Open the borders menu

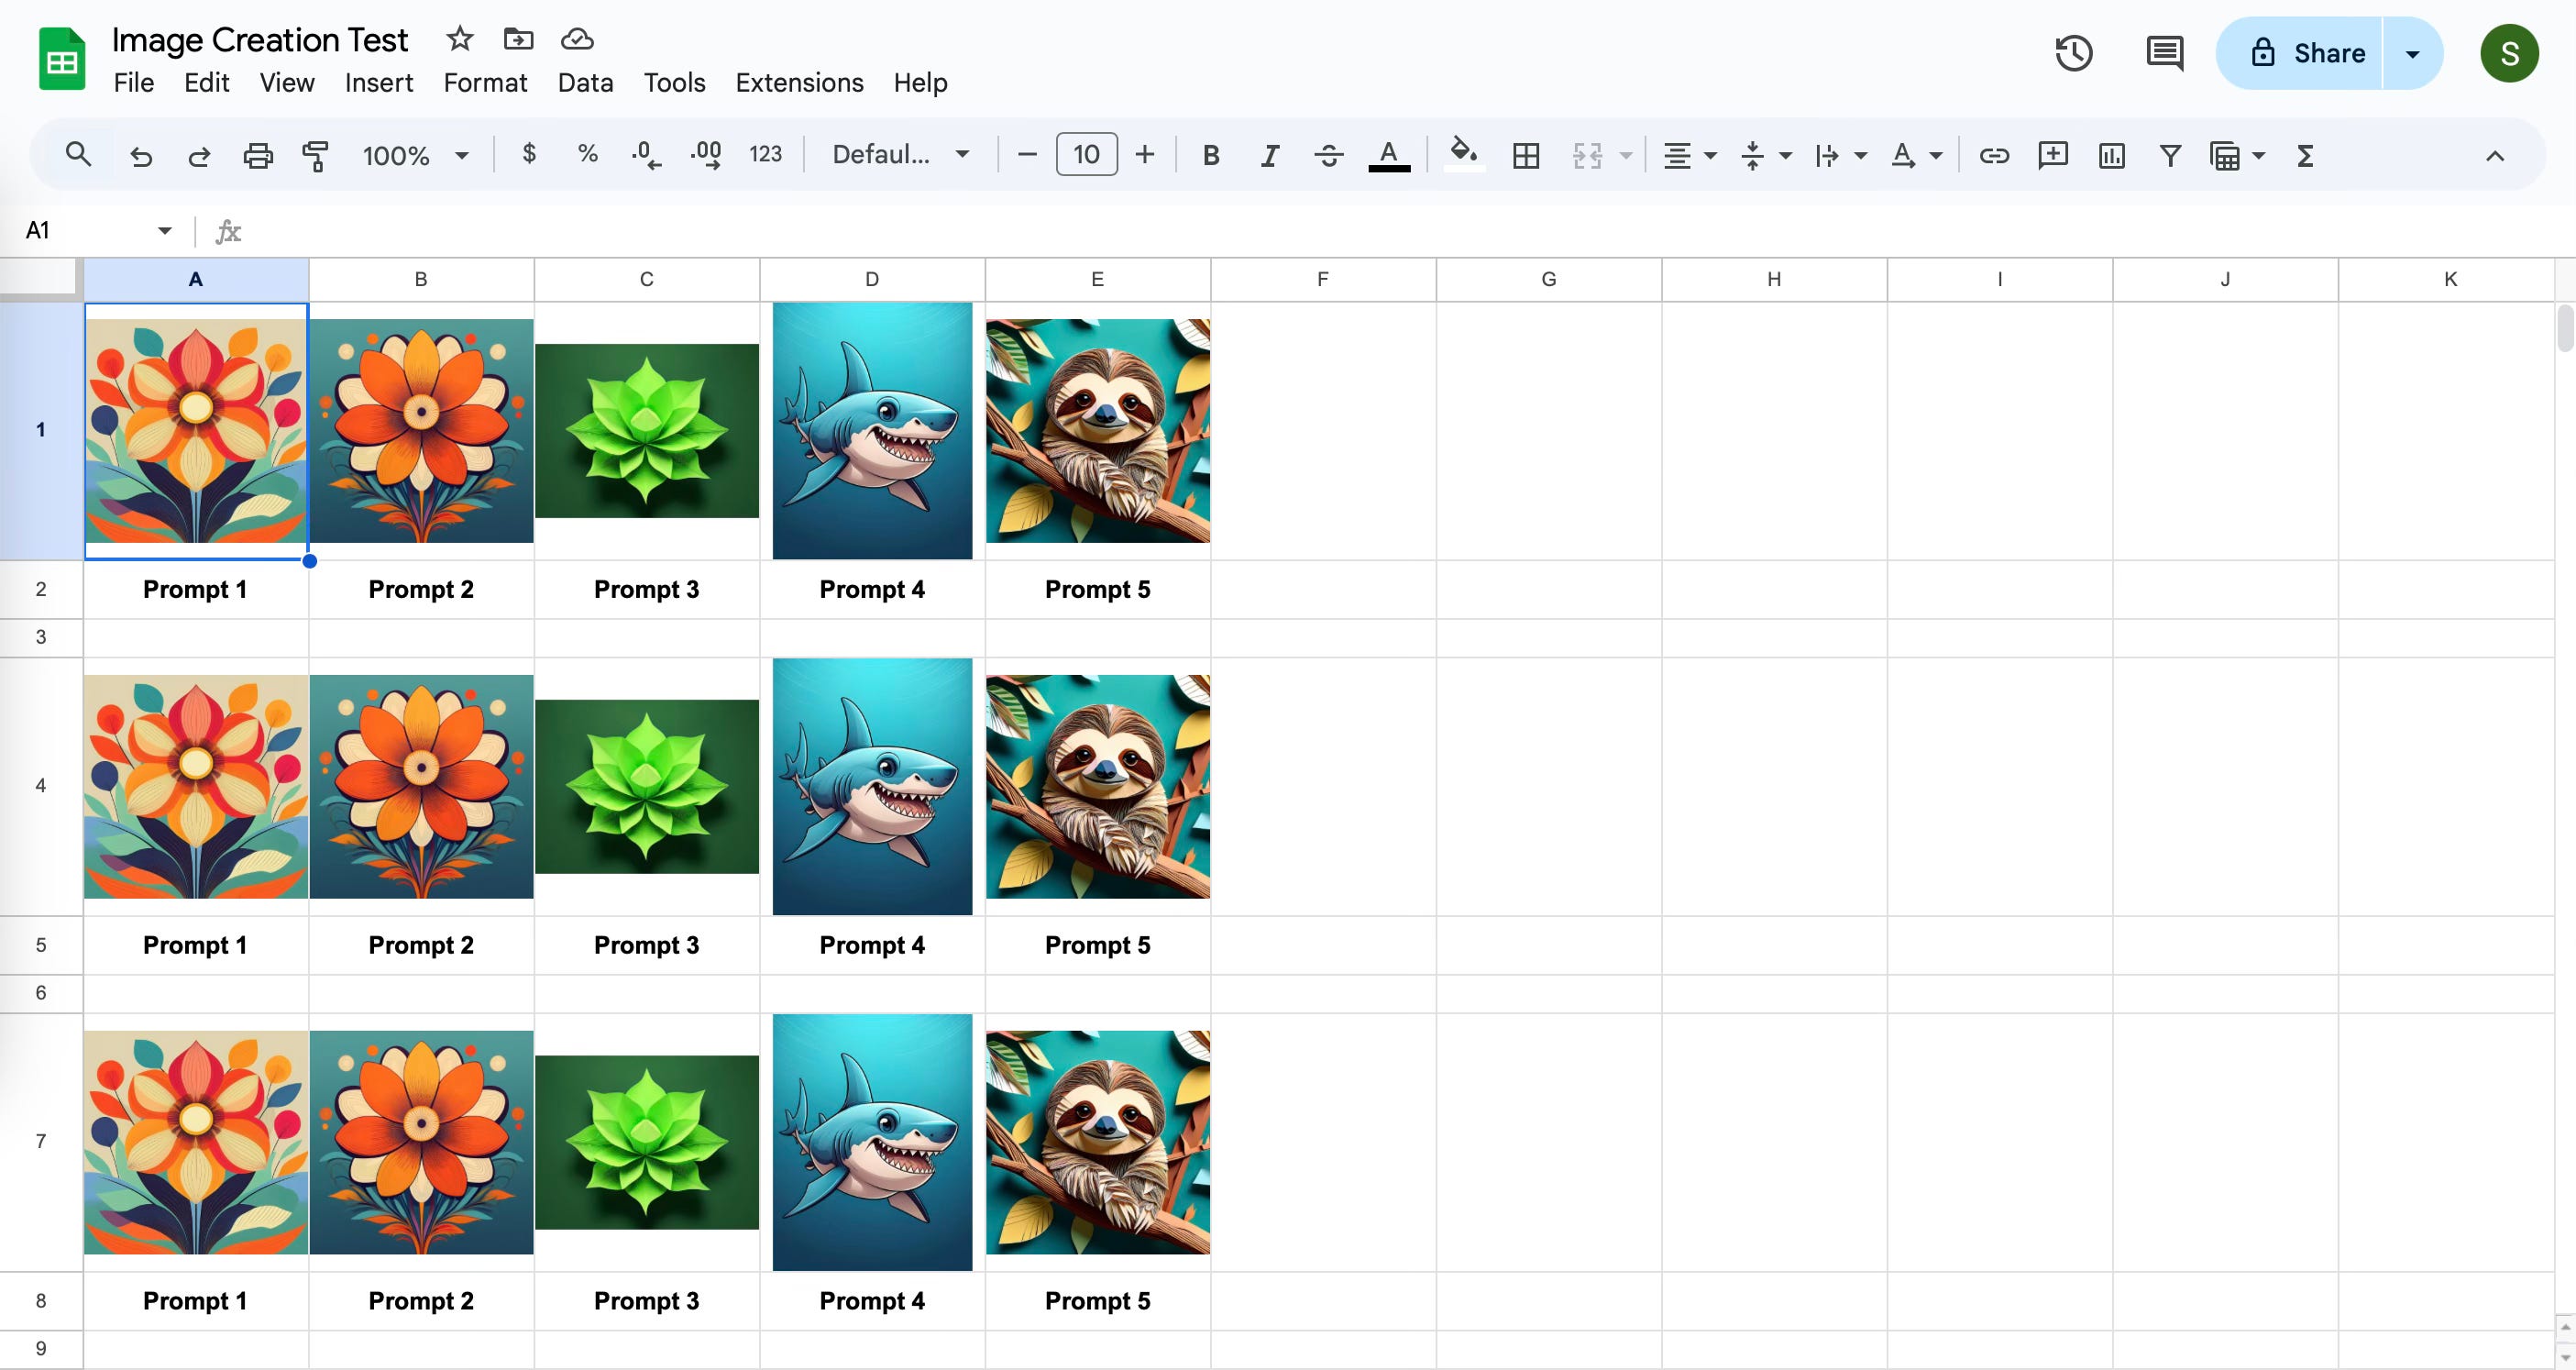pyautogui.click(x=1526, y=155)
